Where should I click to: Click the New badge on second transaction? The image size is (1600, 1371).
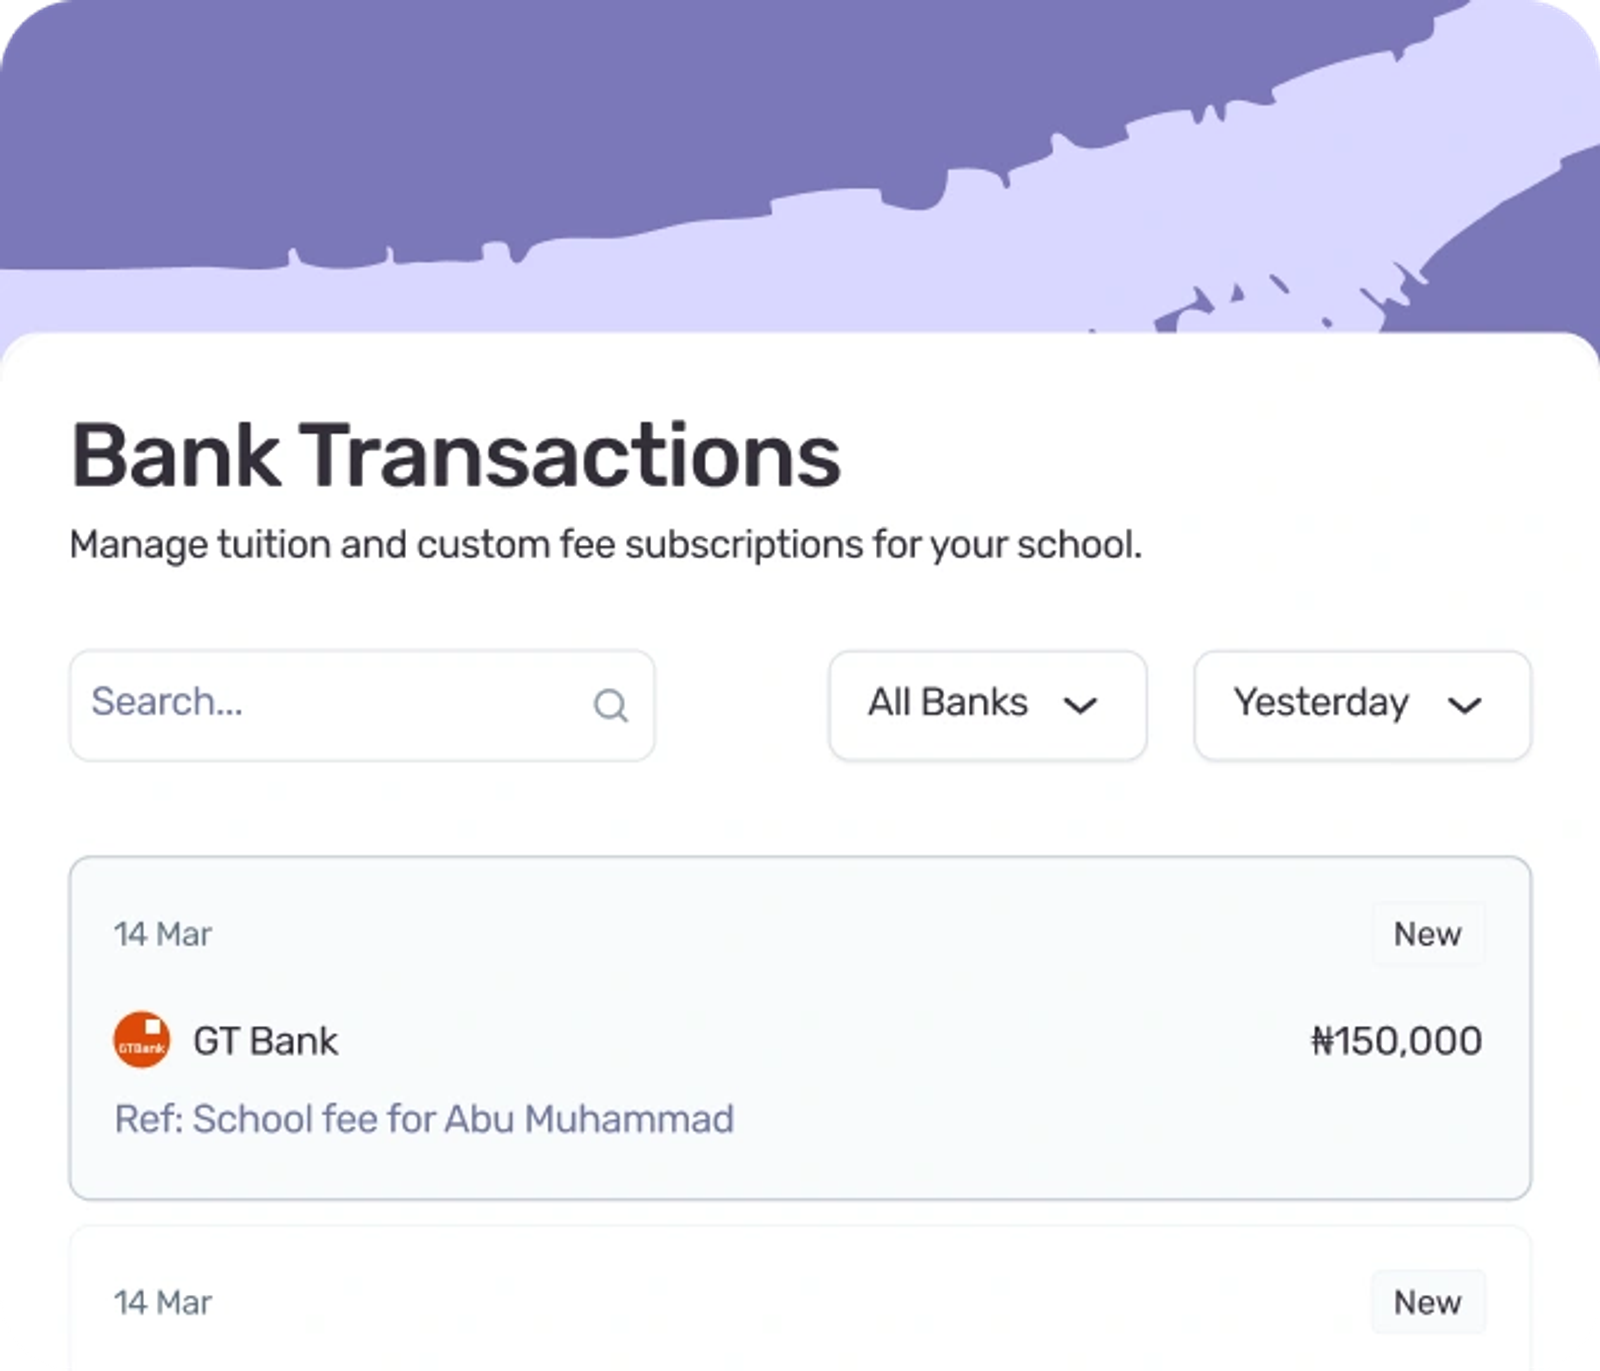(x=1428, y=1302)
